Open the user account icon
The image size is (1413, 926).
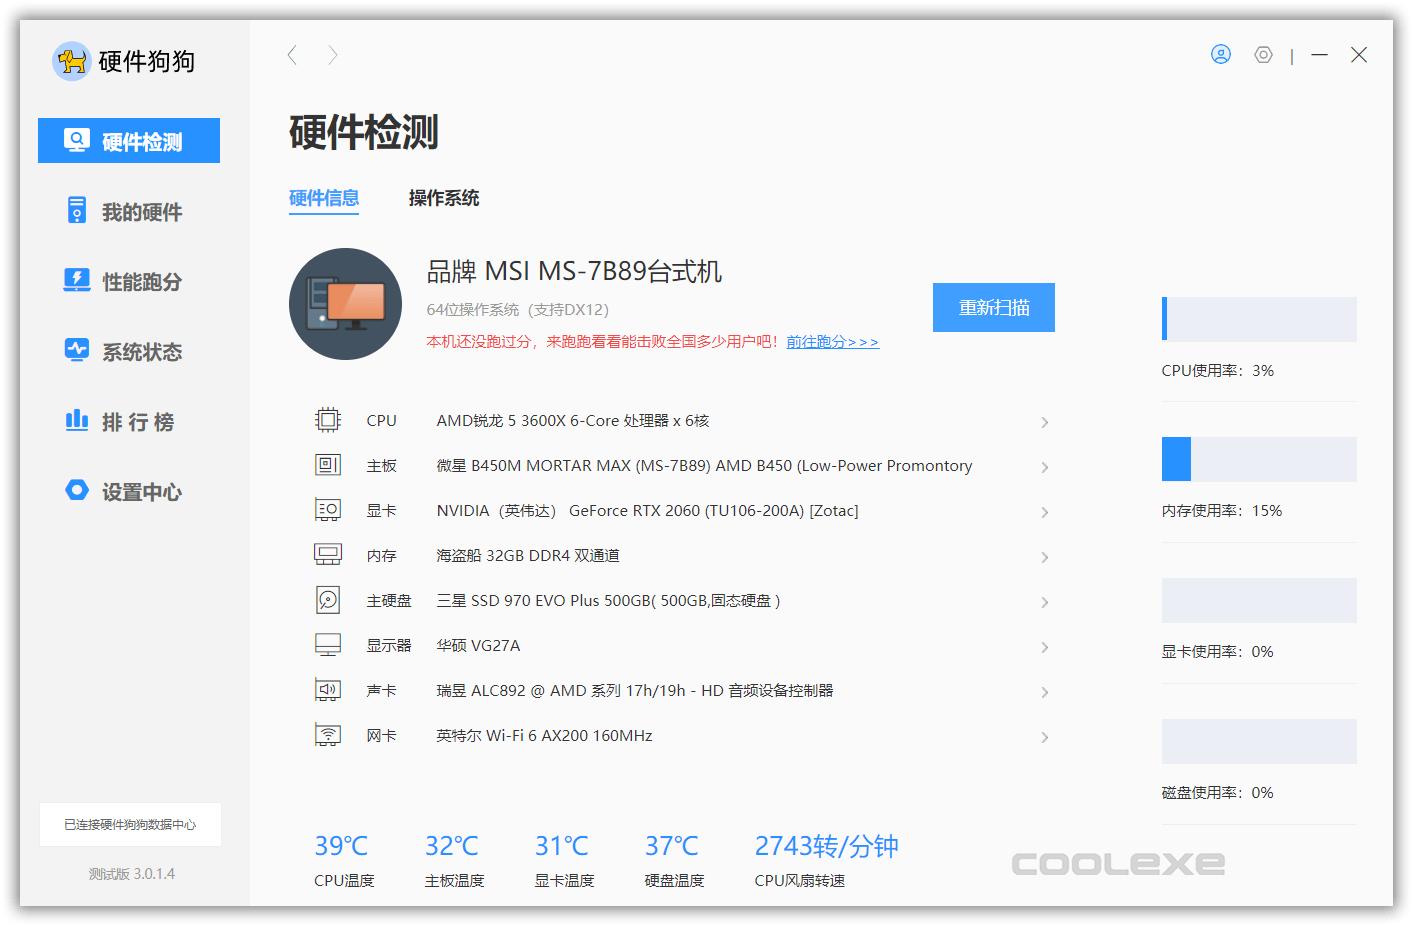click(x=1221, y=55)
